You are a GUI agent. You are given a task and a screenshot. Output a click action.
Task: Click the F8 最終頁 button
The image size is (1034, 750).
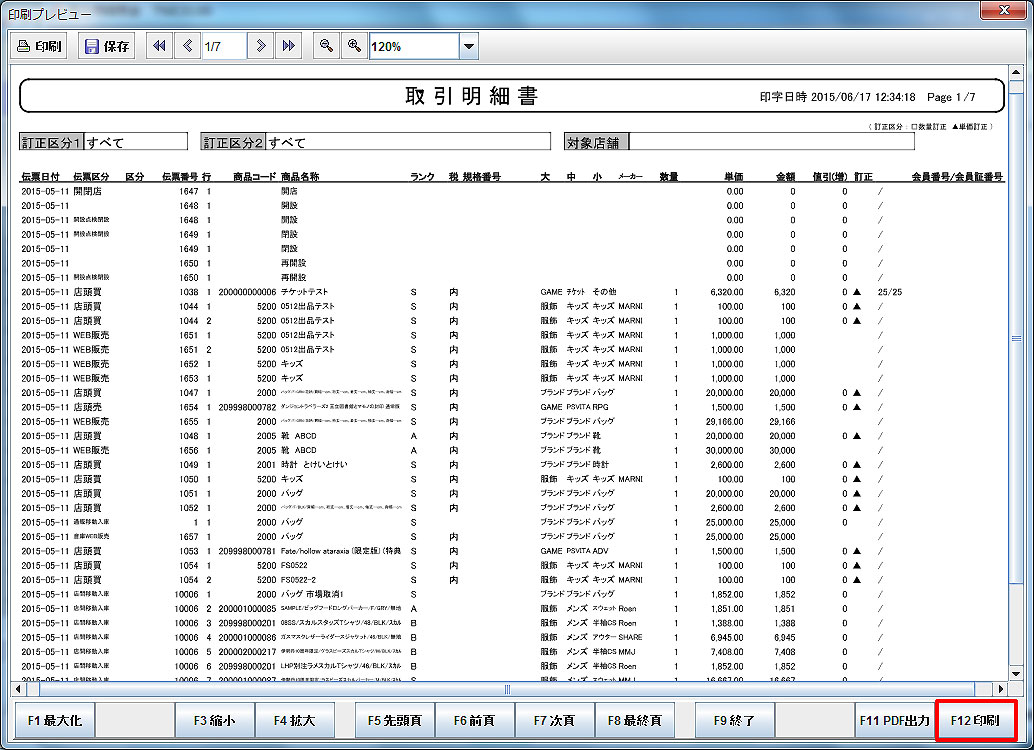[634, 720]
